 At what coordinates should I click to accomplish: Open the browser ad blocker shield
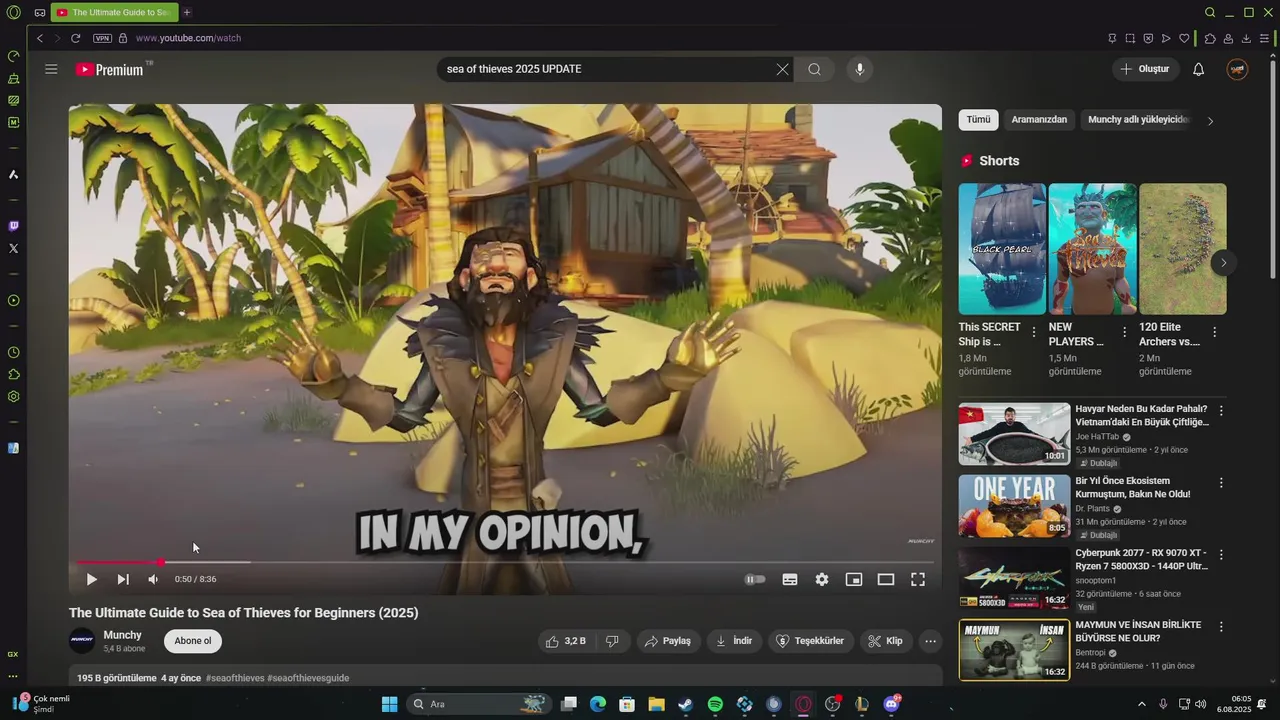click(x=1148, y=38)
